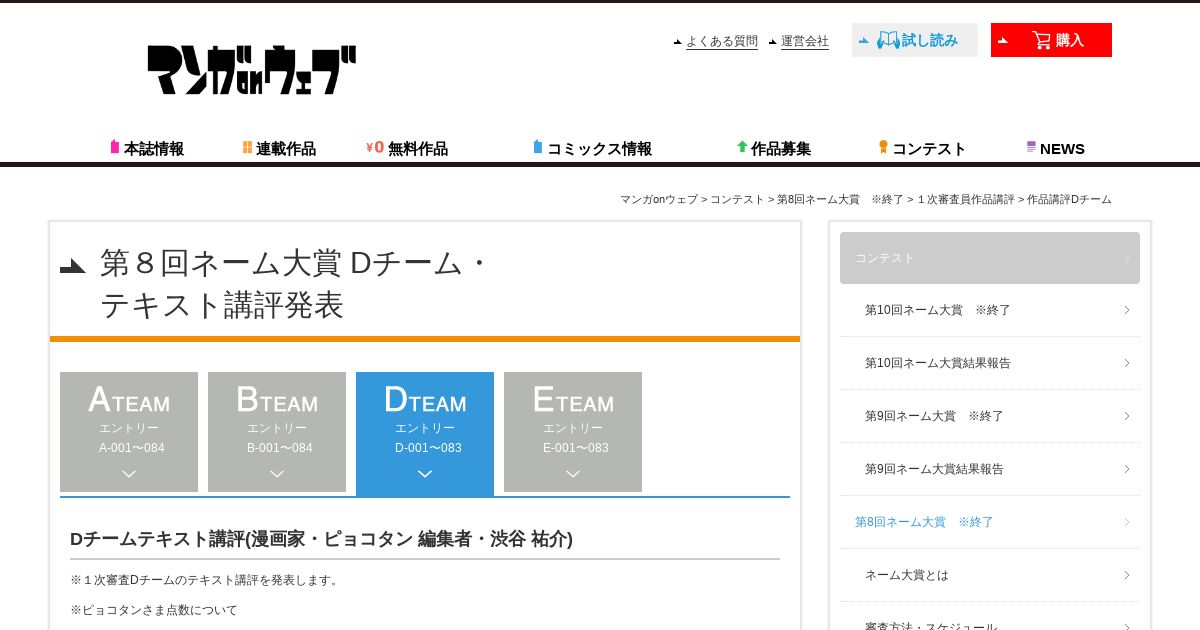Image resolution: width=1200 pixels, height=630 pixels.
Task: Click the green arrow icon beside 作品募集
Action: (x=742, y=147)
